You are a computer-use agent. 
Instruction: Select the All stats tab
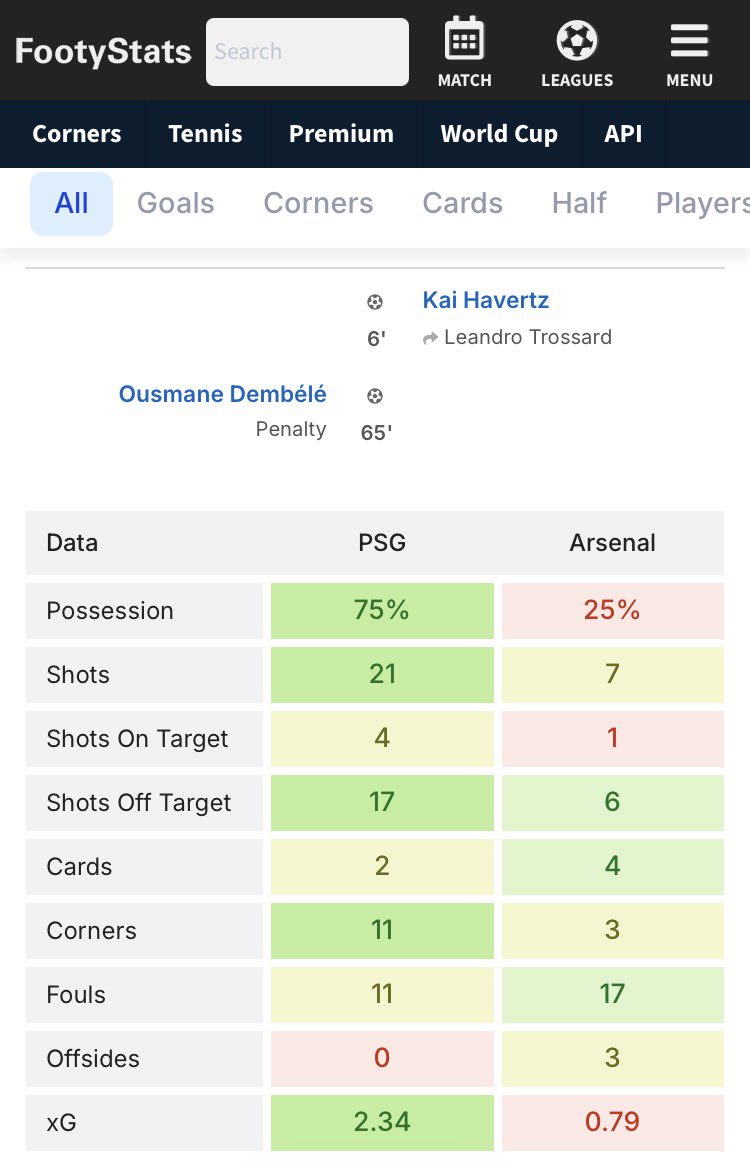71,203
